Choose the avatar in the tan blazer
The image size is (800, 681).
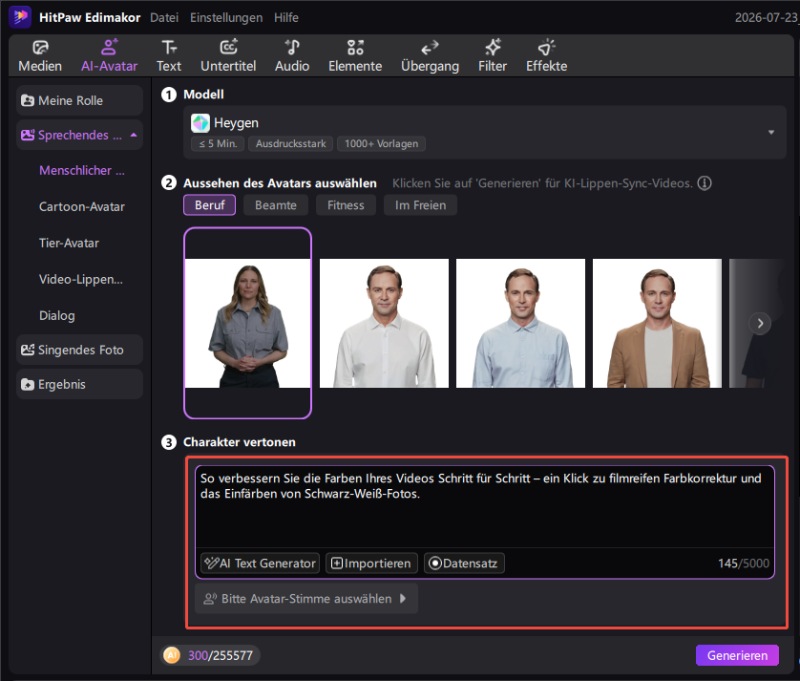tap(657, 323)
